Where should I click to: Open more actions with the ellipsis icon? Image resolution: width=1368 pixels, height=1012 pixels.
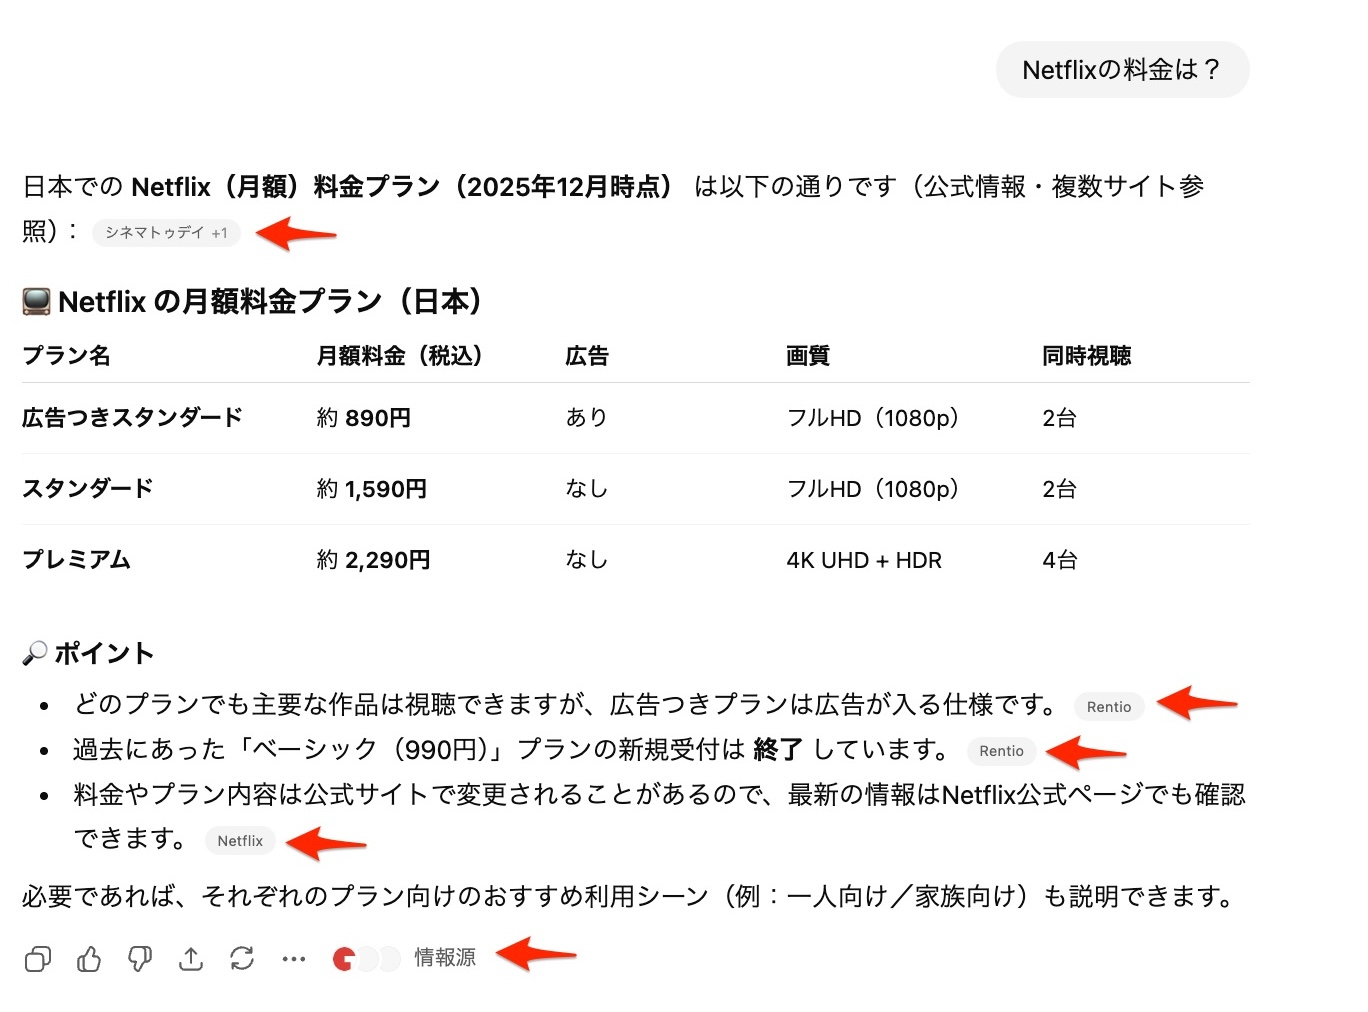[x=293, y=959]
